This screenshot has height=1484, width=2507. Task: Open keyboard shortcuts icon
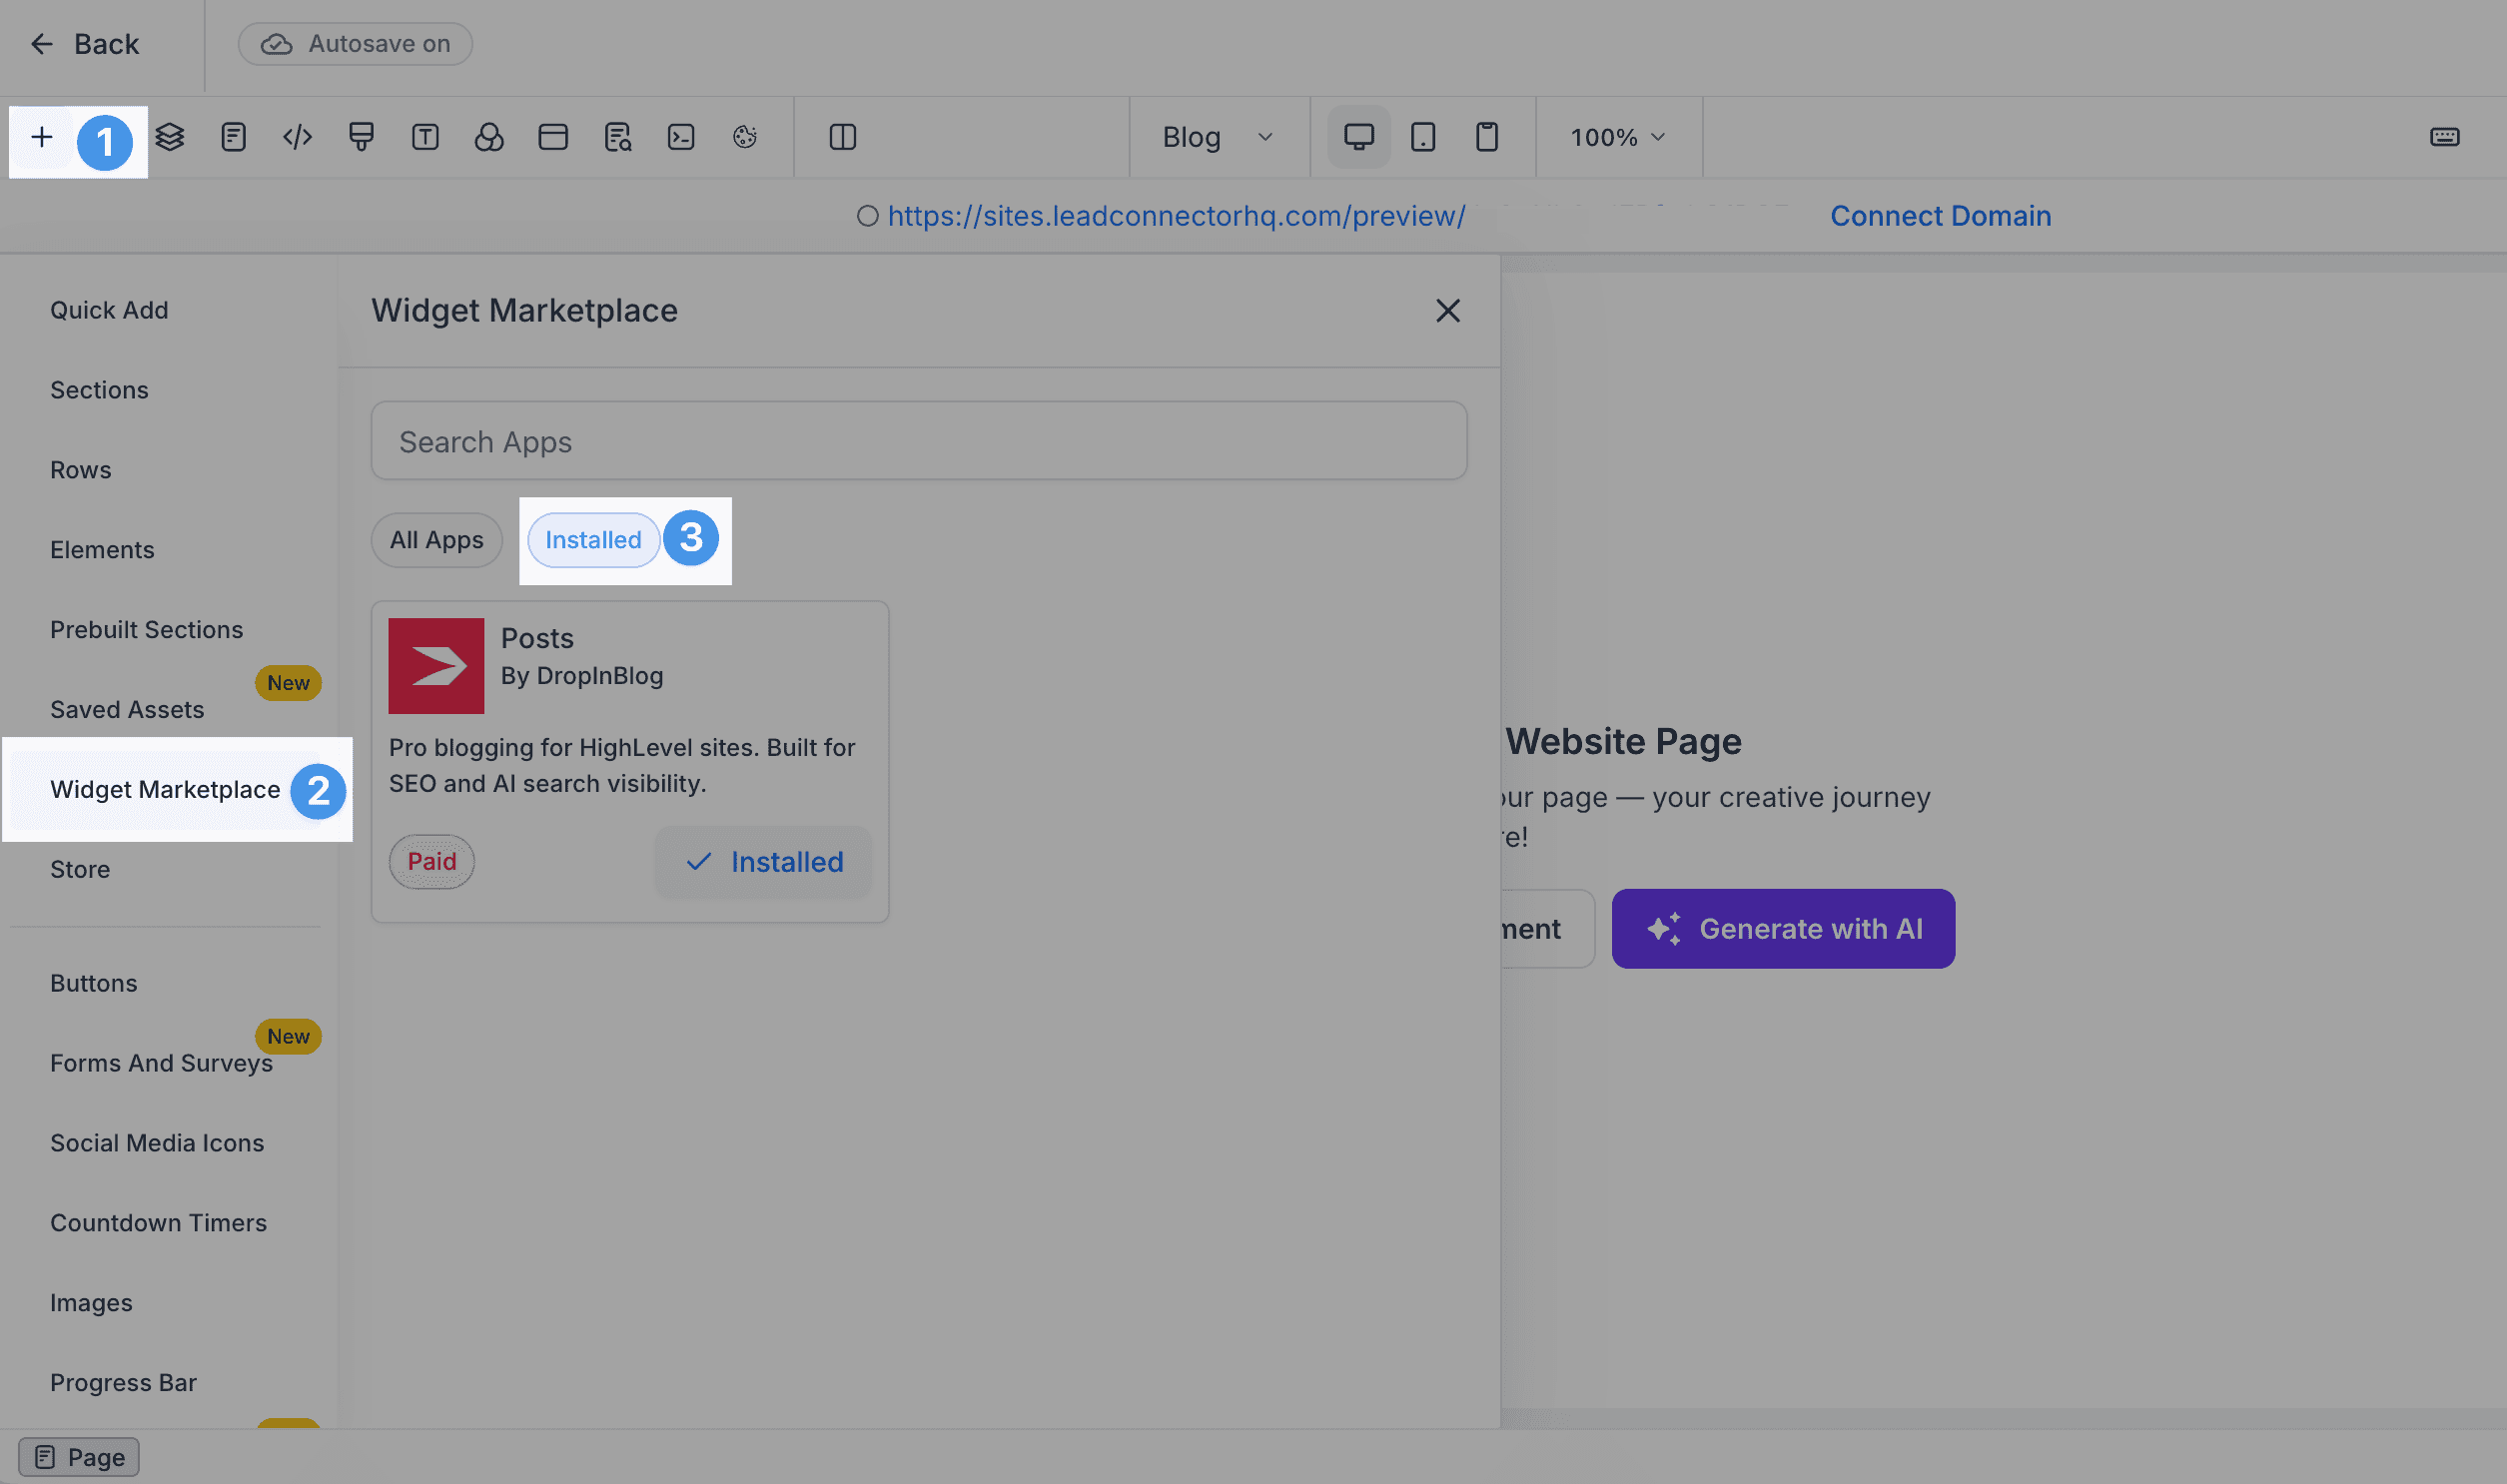[2444, 137]
